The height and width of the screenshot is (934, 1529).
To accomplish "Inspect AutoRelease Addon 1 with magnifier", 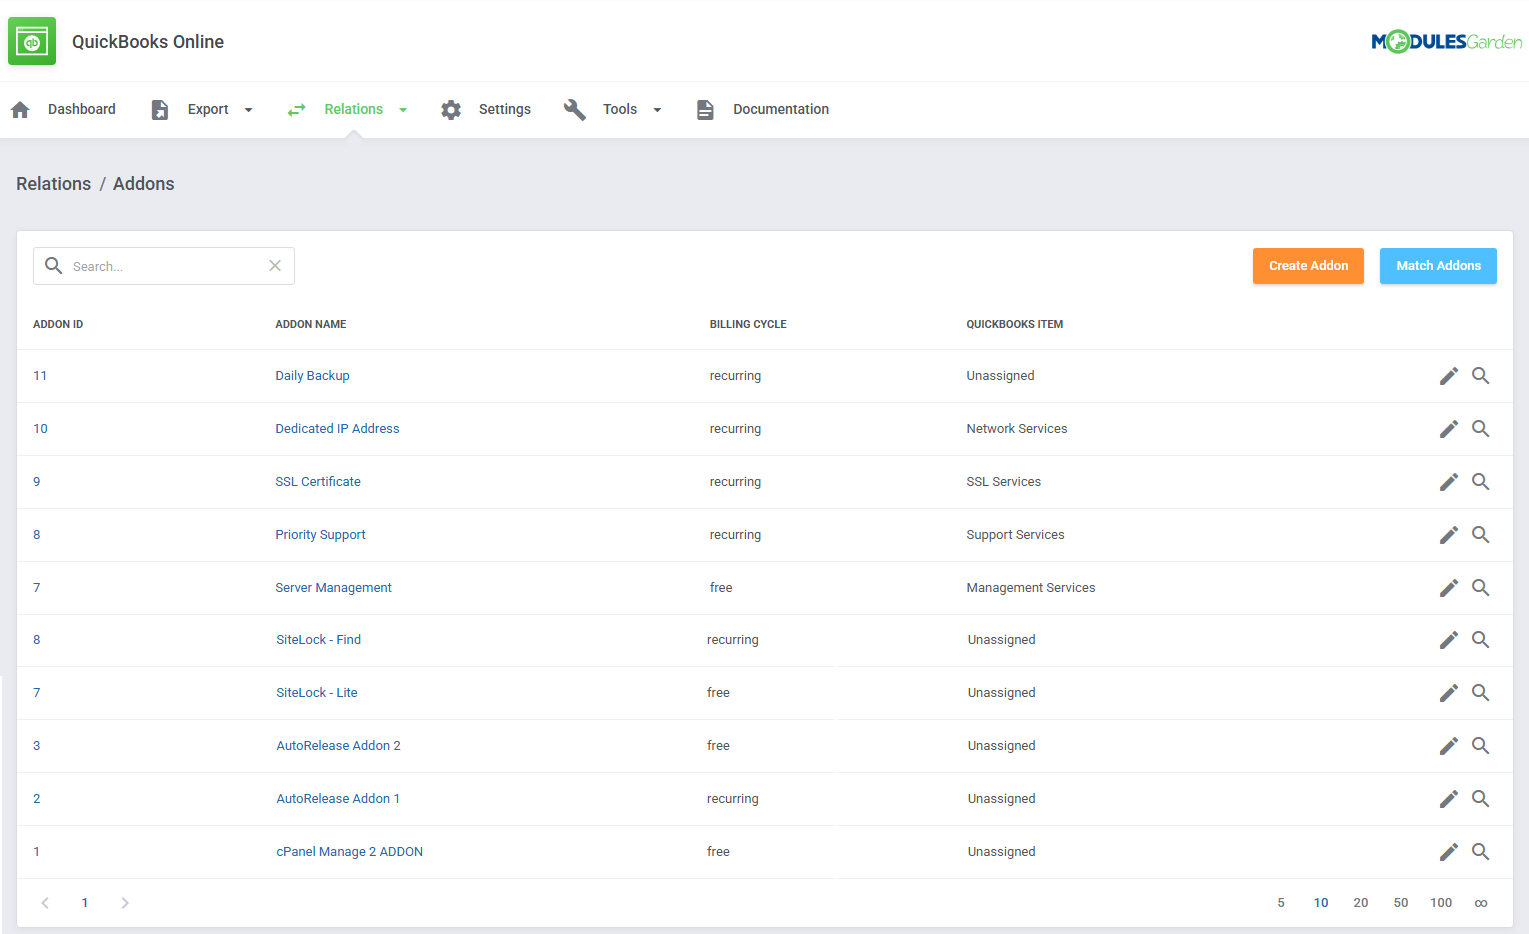I will point(1481,799).
